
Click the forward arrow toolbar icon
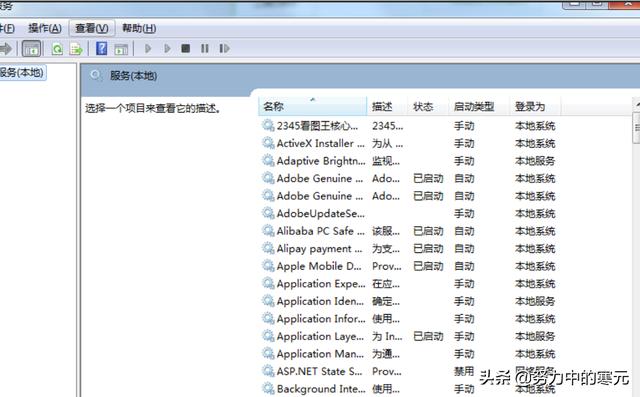5,49
